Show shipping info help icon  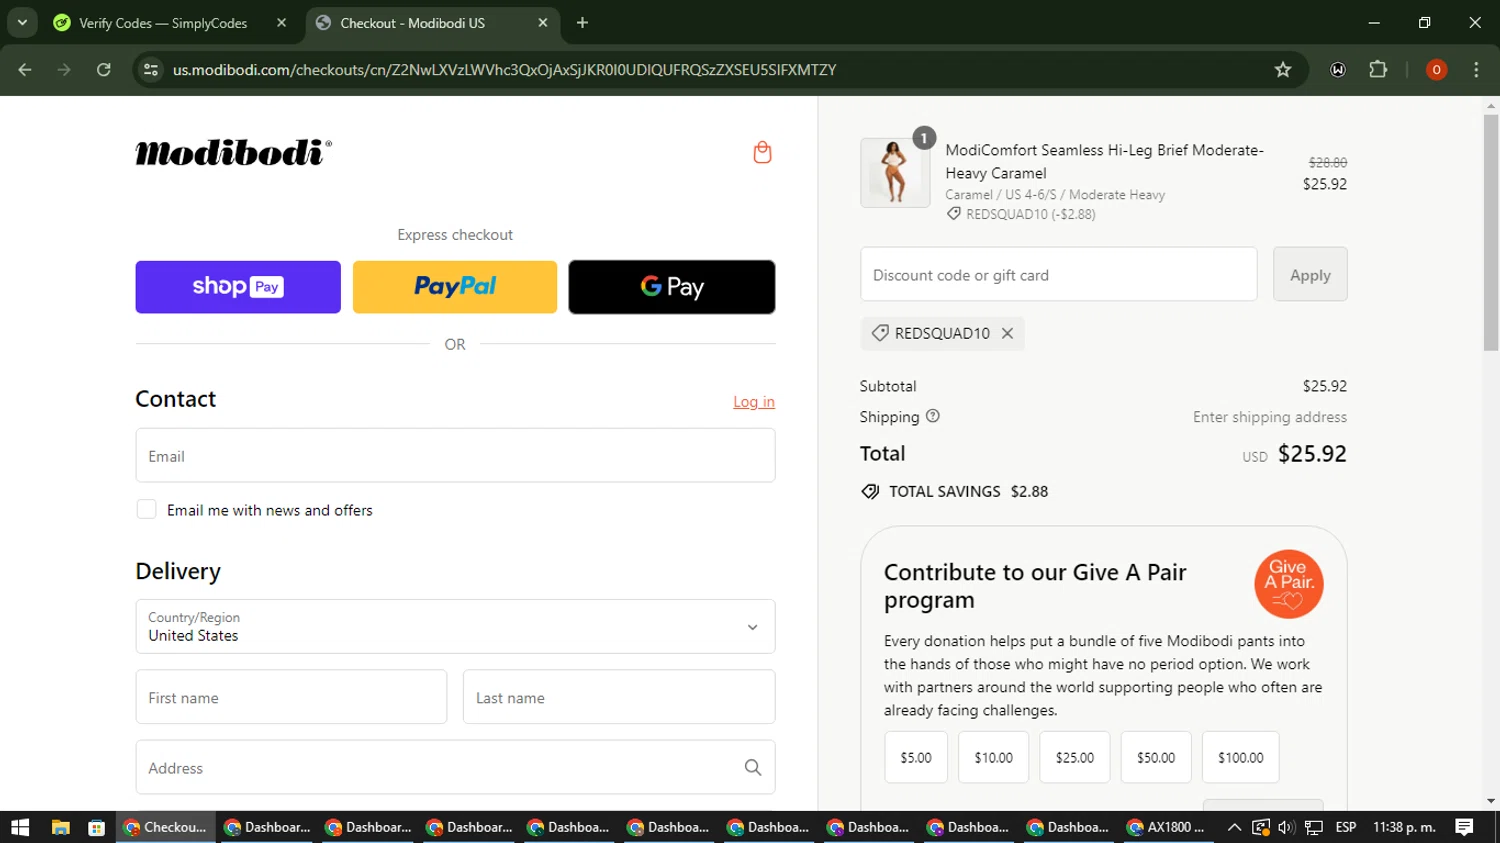[x=933, y=416]
